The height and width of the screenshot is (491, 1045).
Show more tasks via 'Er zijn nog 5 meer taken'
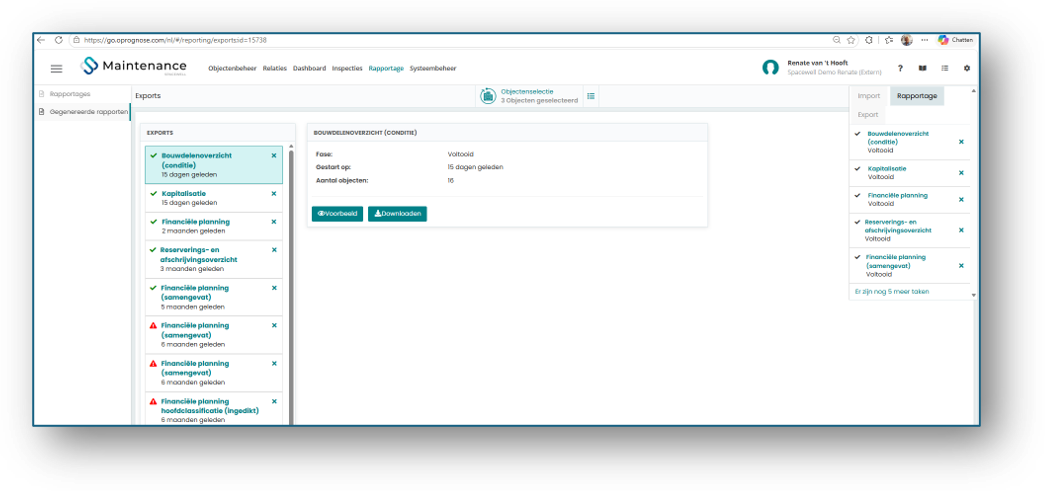pos(892,291)
